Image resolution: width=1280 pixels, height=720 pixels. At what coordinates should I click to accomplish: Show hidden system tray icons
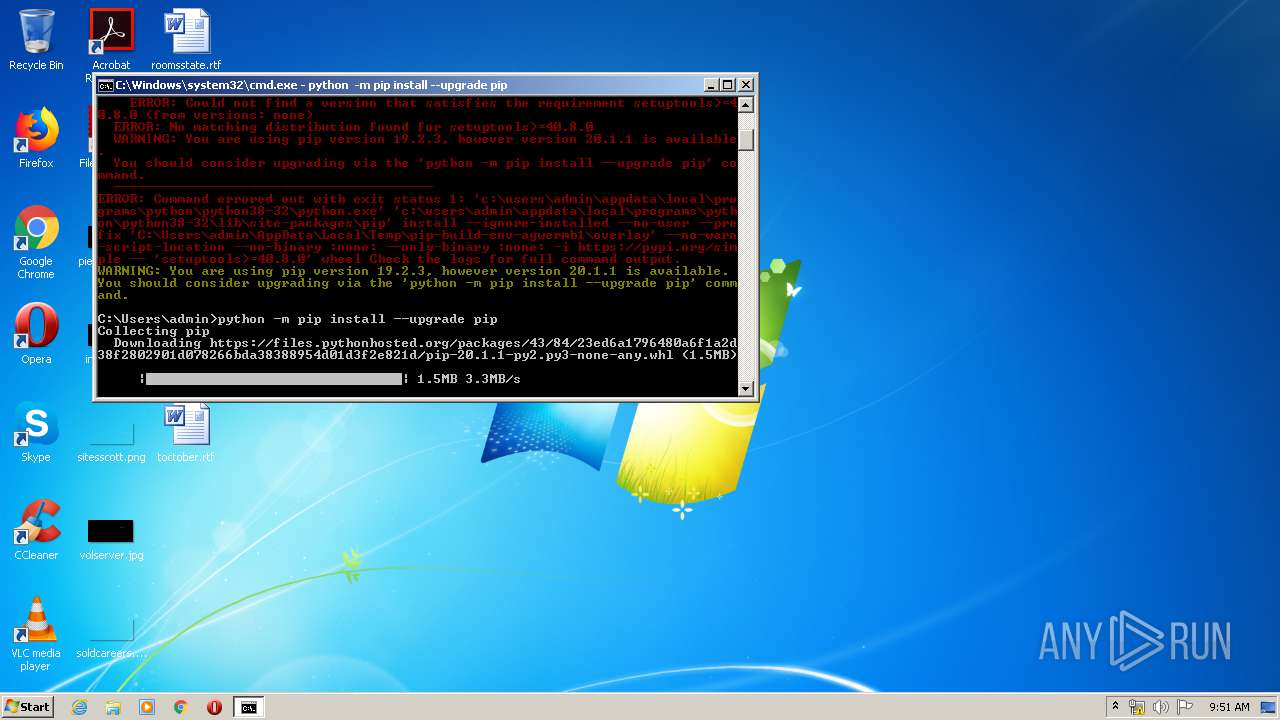[1115, 707]
